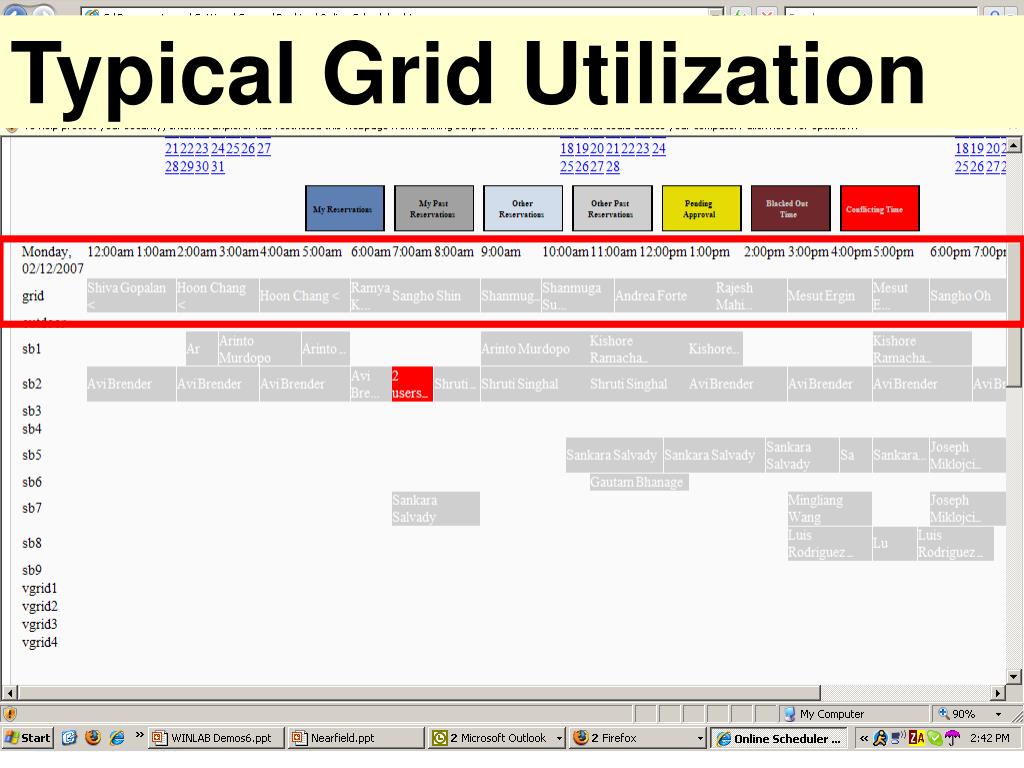1024x768 pixels.
Task: Click the blue quick-launch icon beside Start
Action: point(69,738)
